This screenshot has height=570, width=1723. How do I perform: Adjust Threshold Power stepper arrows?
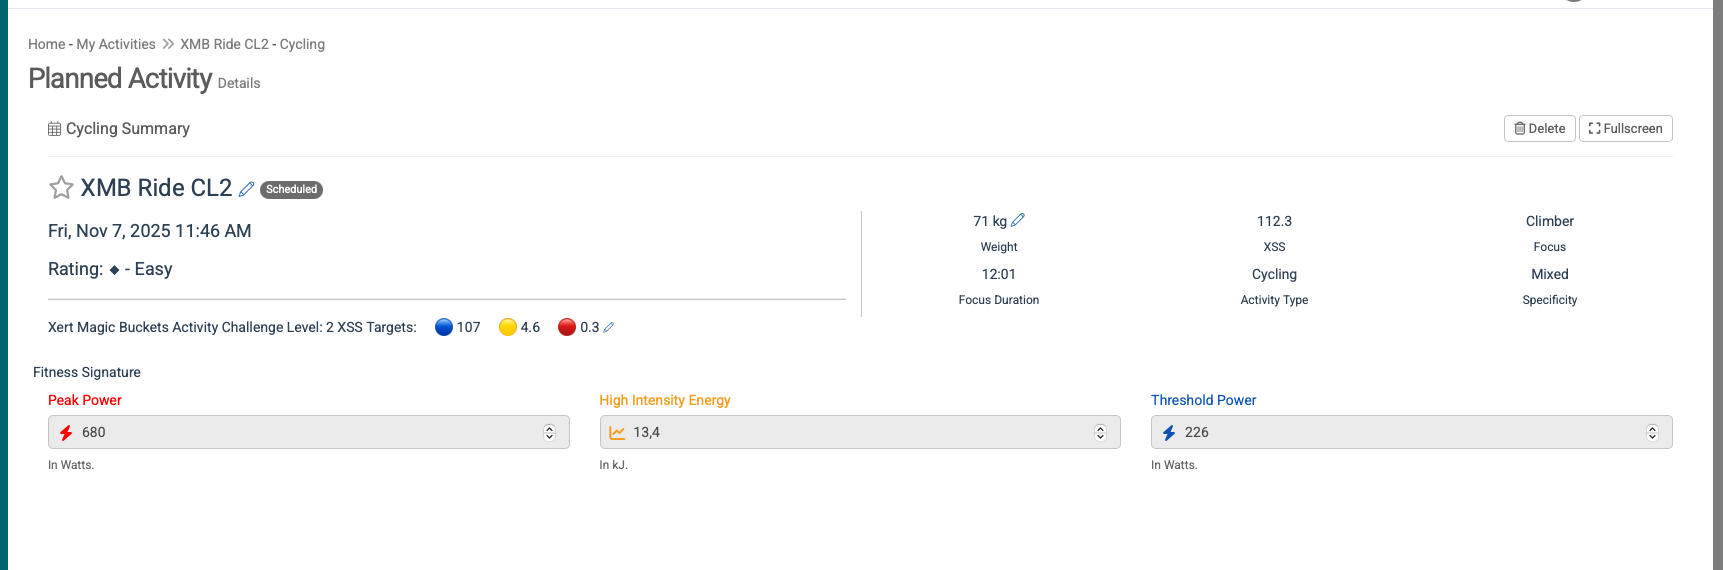pyautogui.click(x=1652, y=432)
